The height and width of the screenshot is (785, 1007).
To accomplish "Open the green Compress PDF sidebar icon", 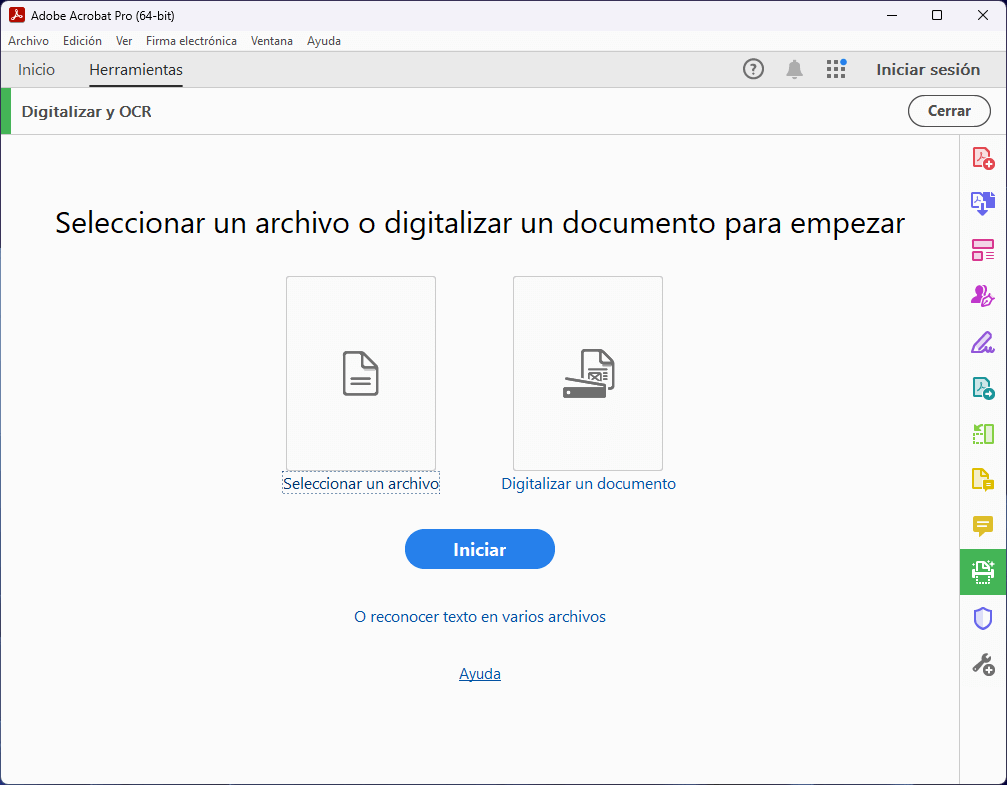I will pyautogui.click(x=983, y=434).
